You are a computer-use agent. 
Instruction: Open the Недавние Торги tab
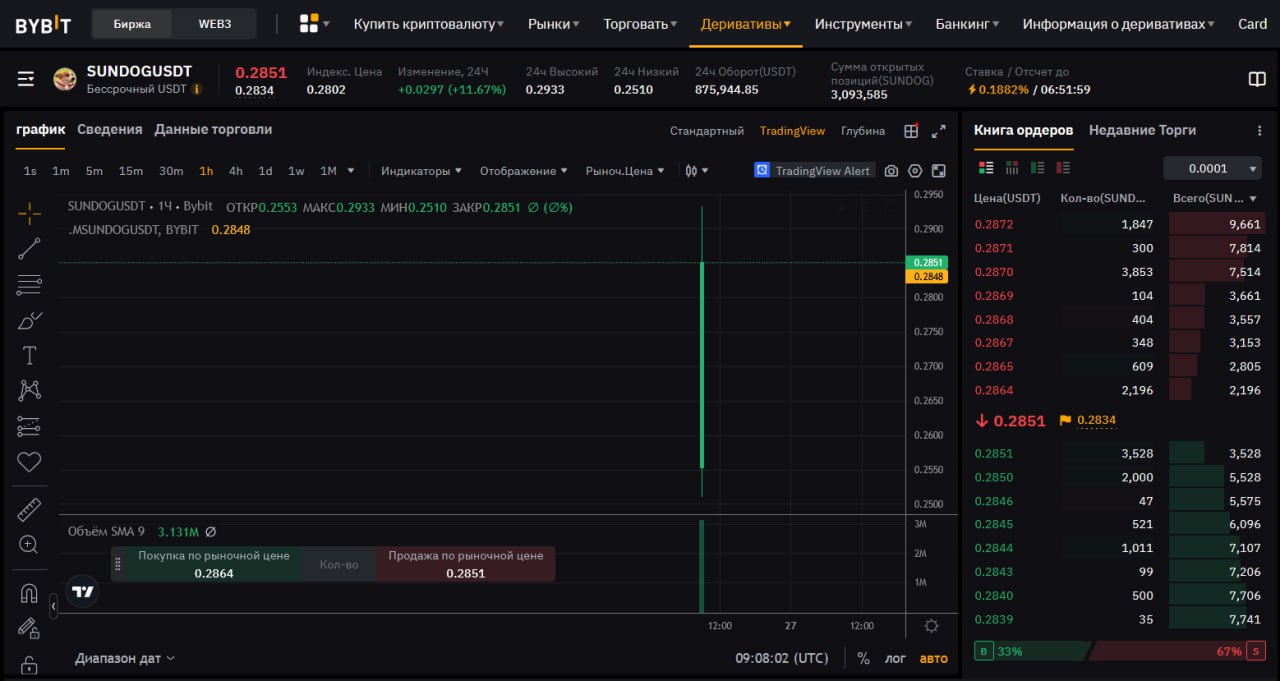pos(1142,131)
